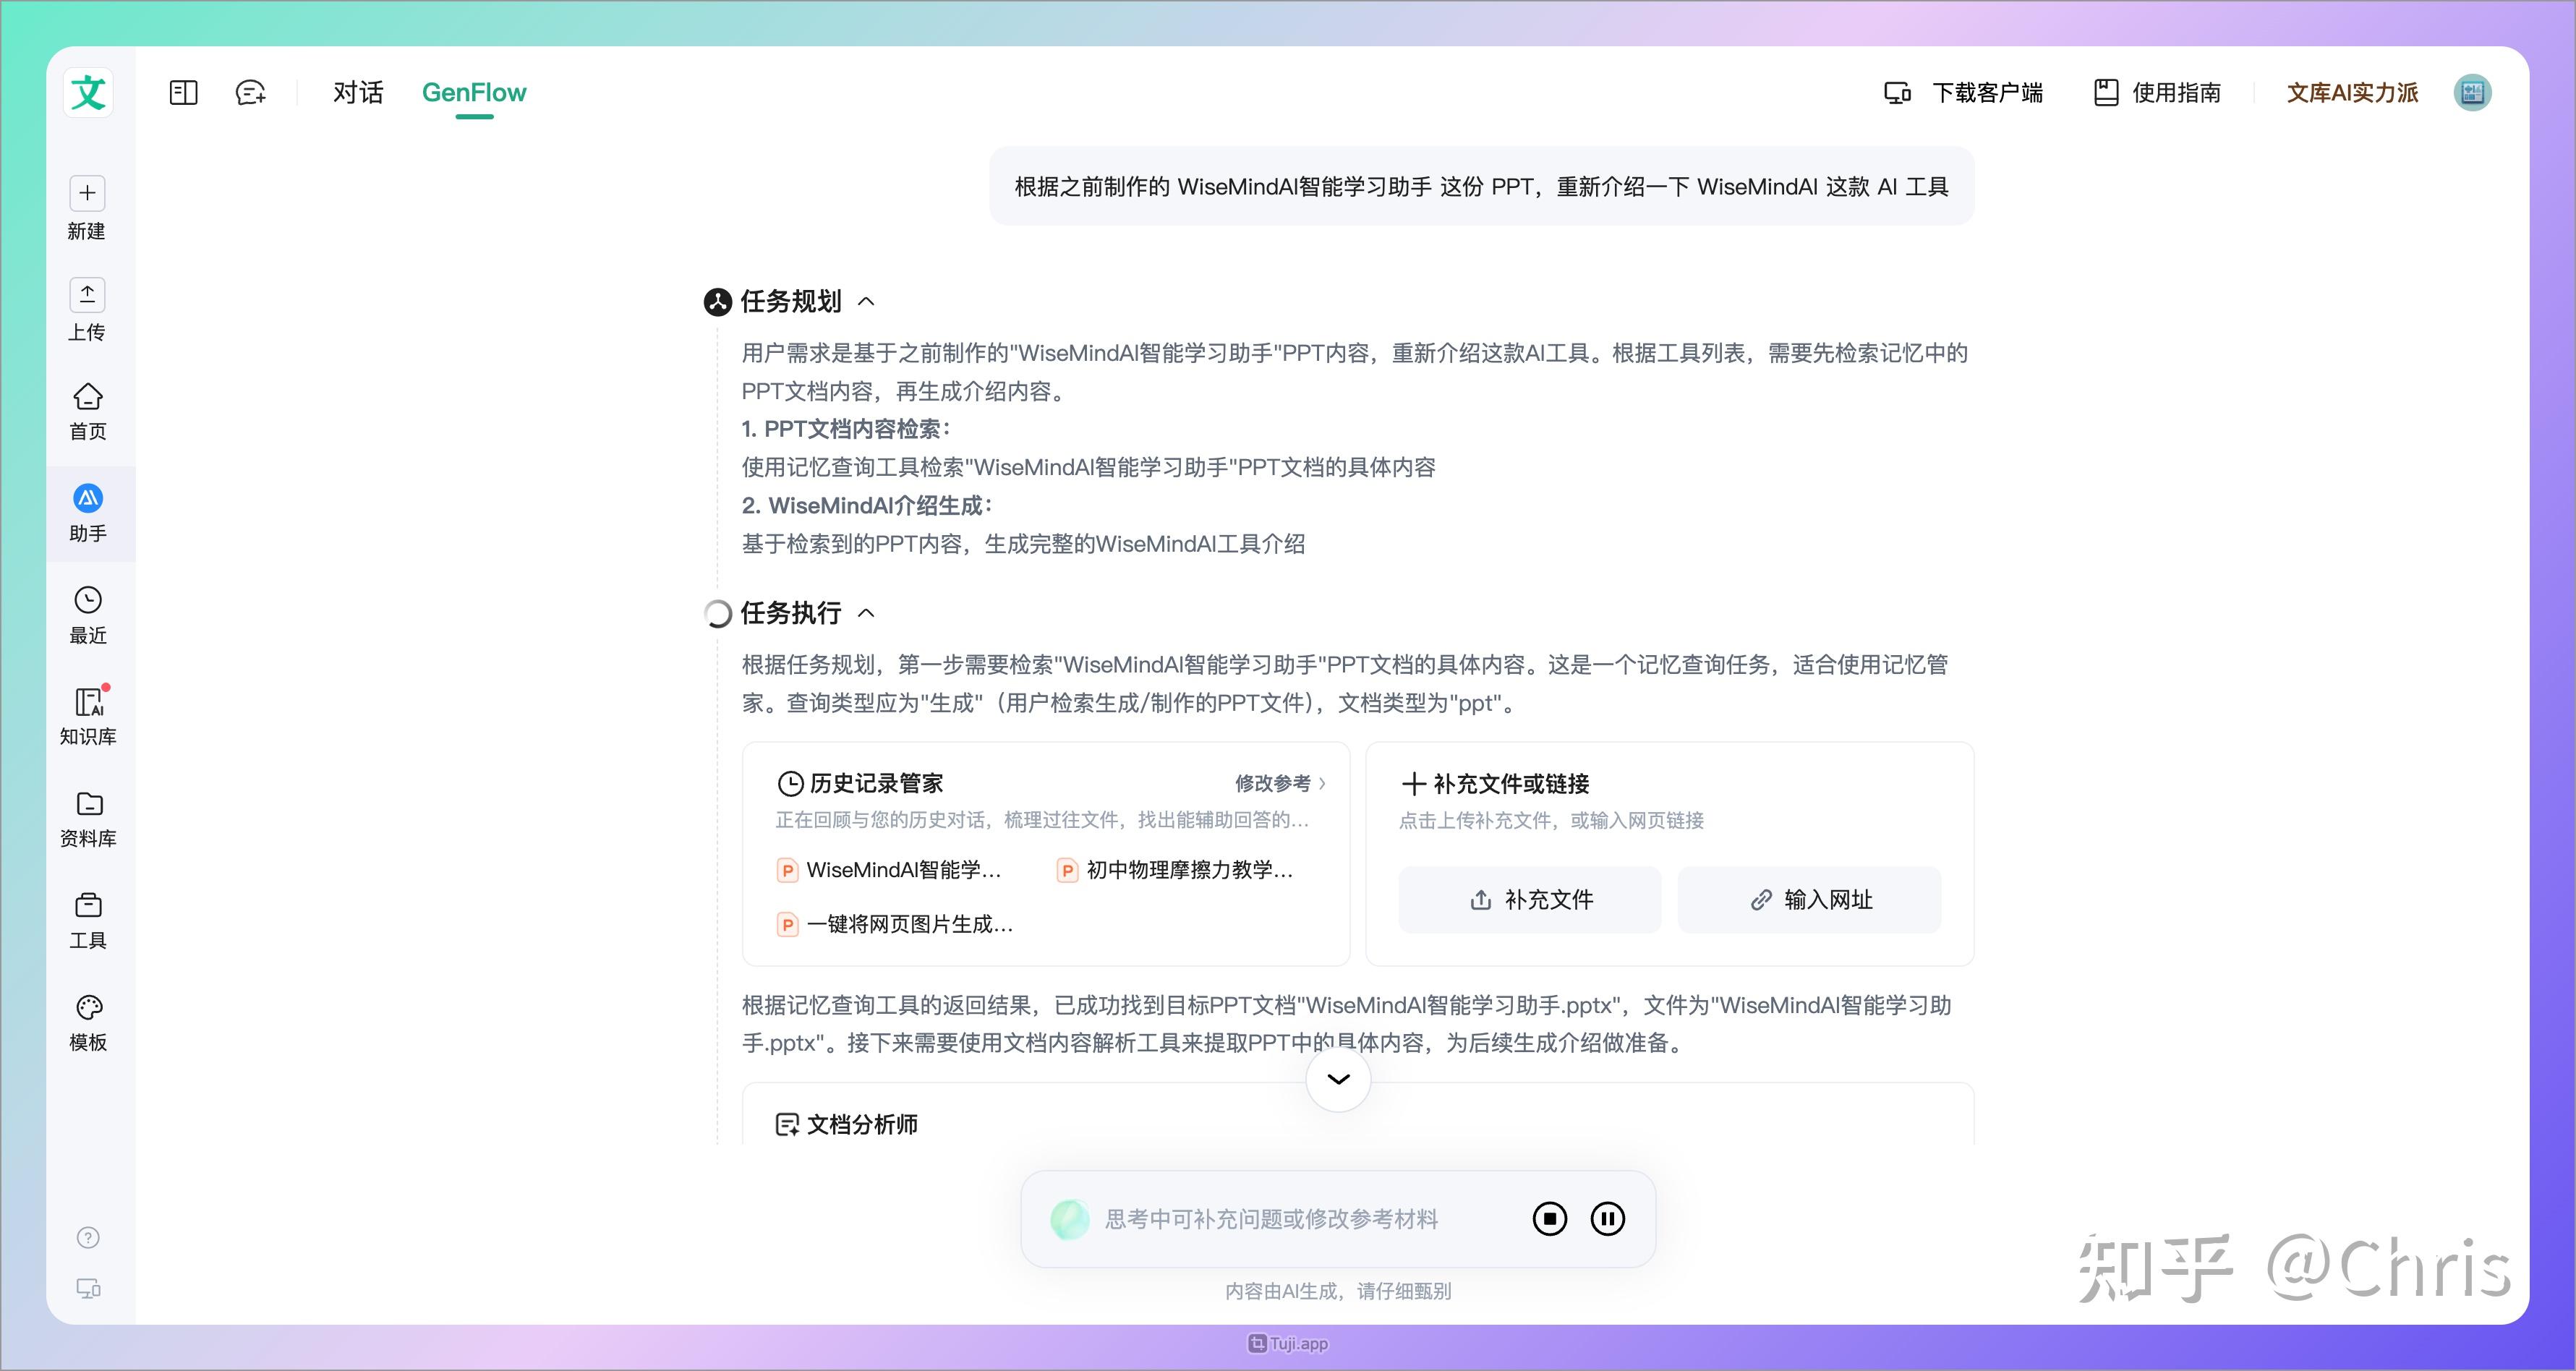Select the GenFlow tab

474,93
